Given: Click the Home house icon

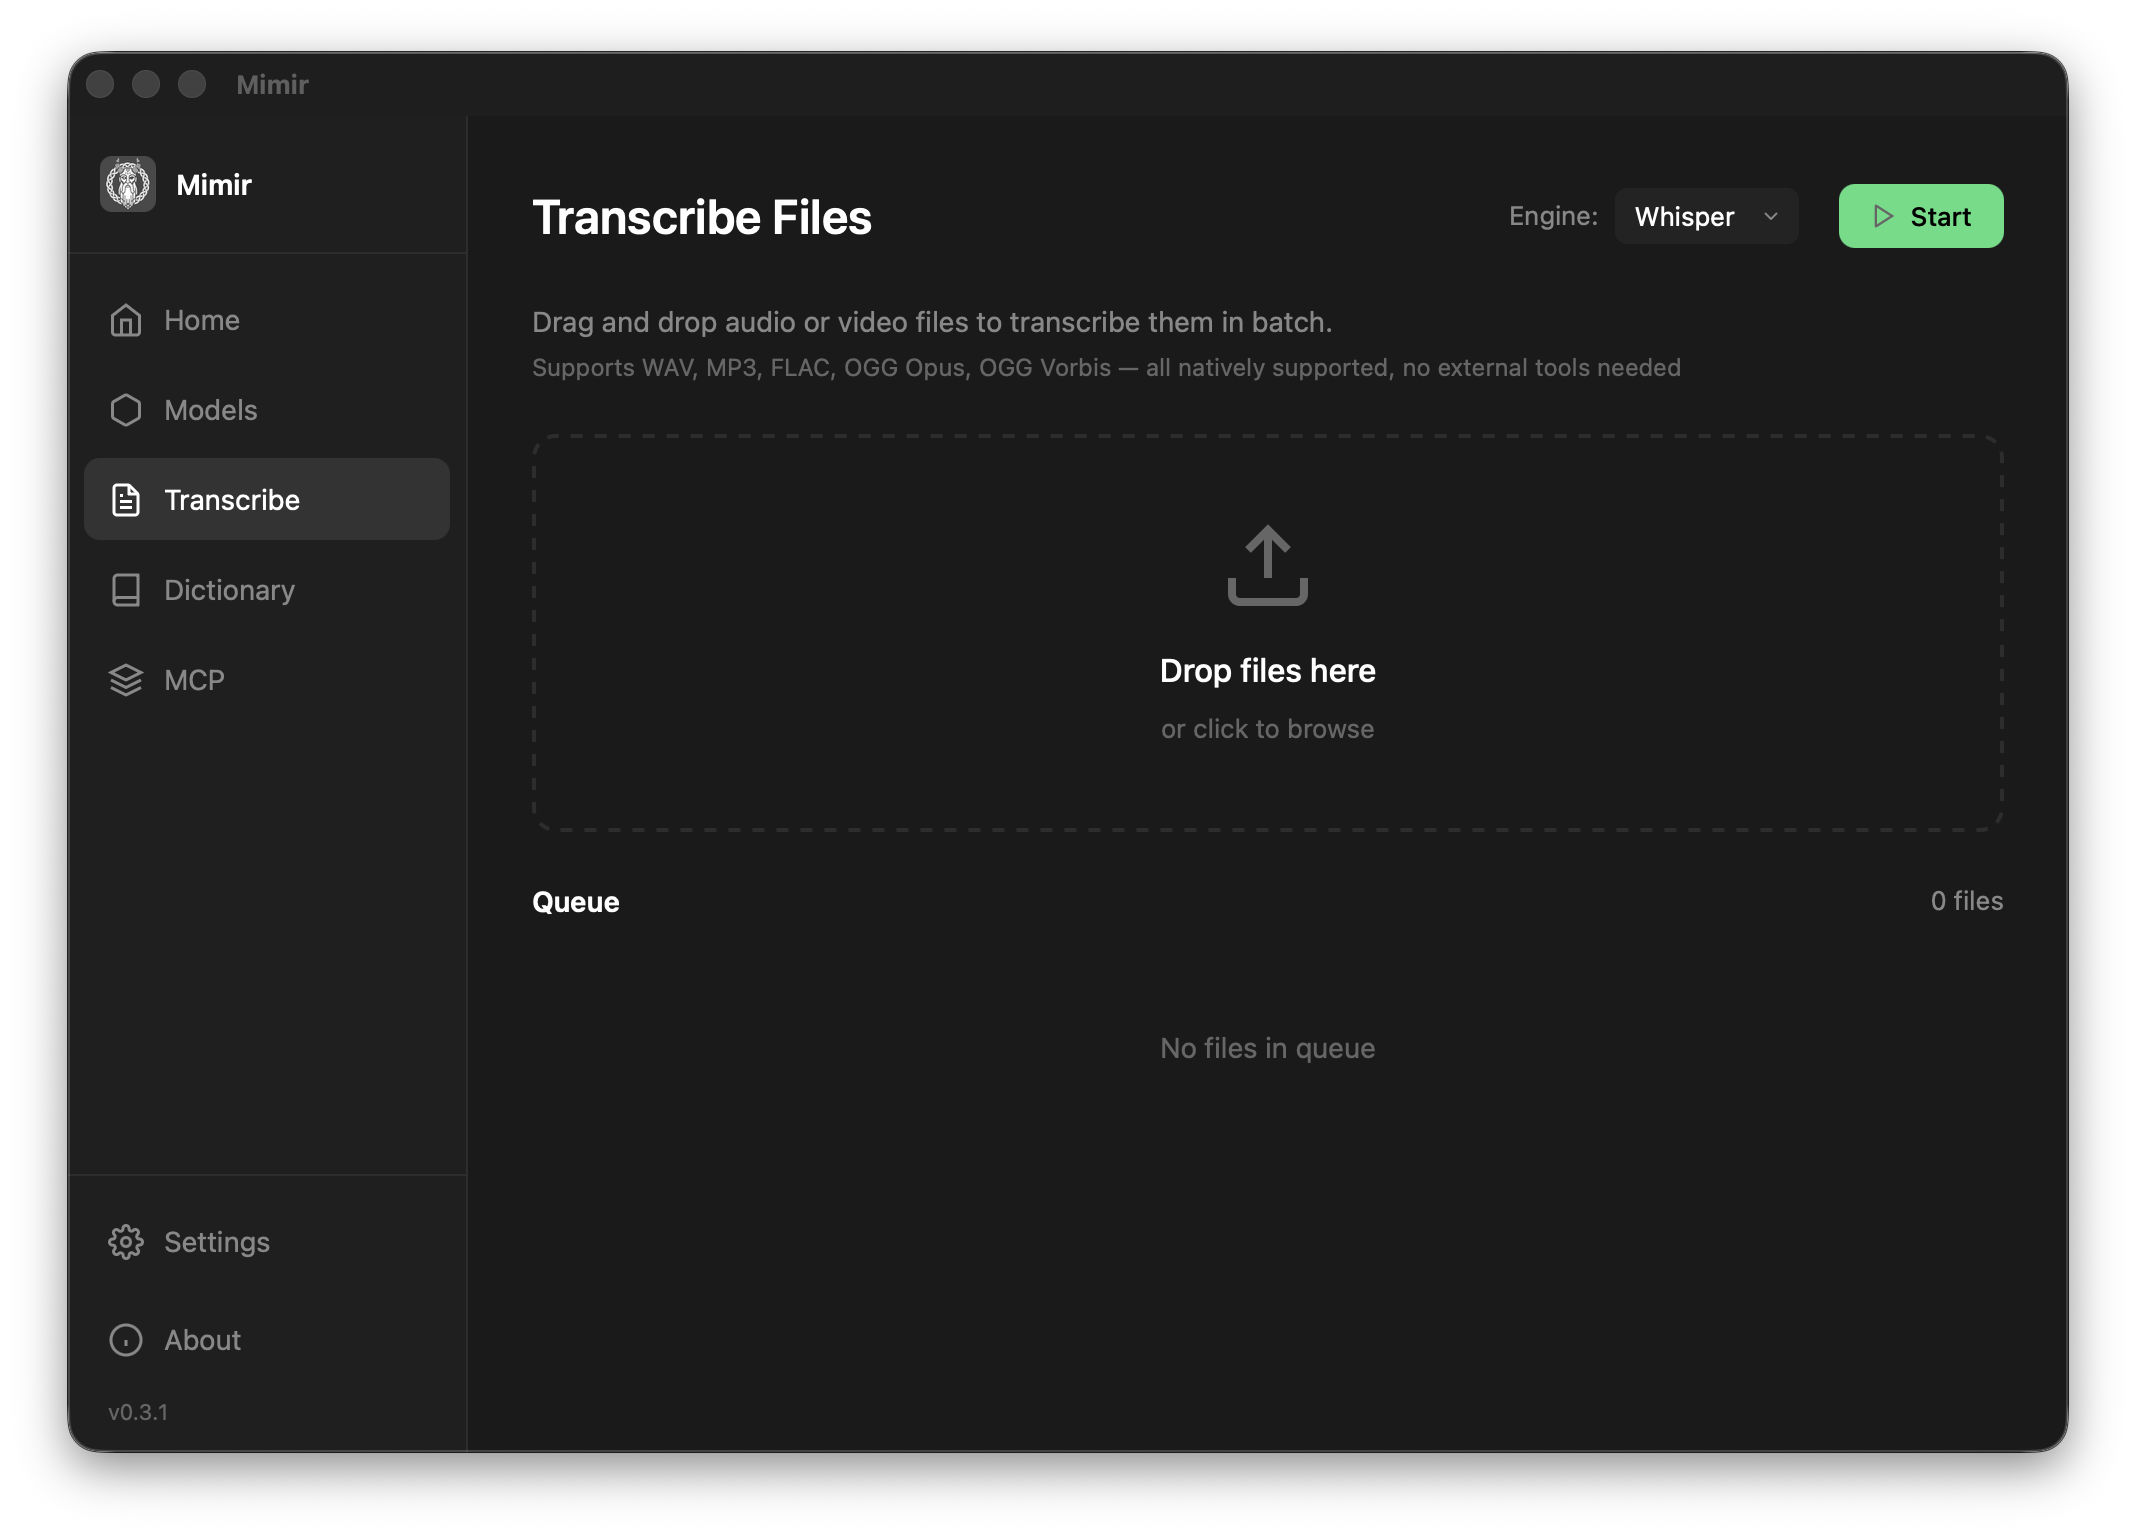Looking at the screenshot, I should coord(126,320).
